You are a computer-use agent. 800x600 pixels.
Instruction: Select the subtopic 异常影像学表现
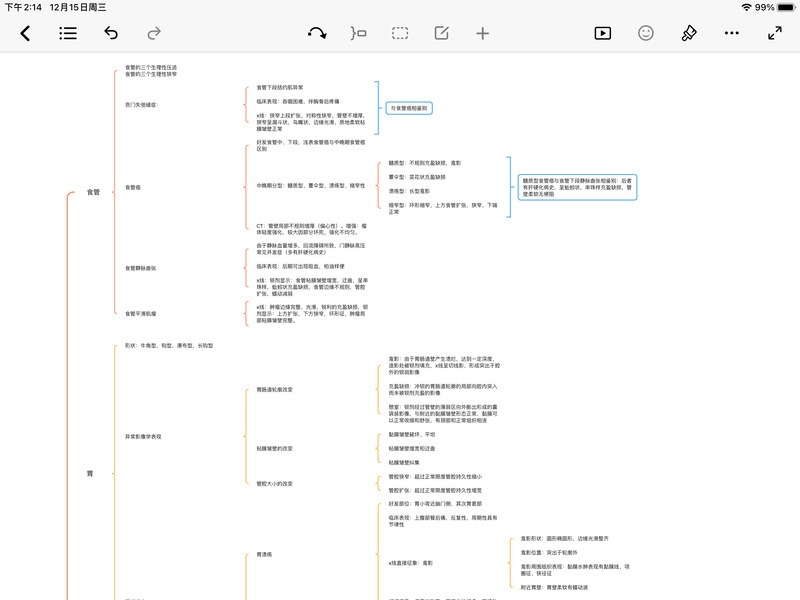coord(143,437)
